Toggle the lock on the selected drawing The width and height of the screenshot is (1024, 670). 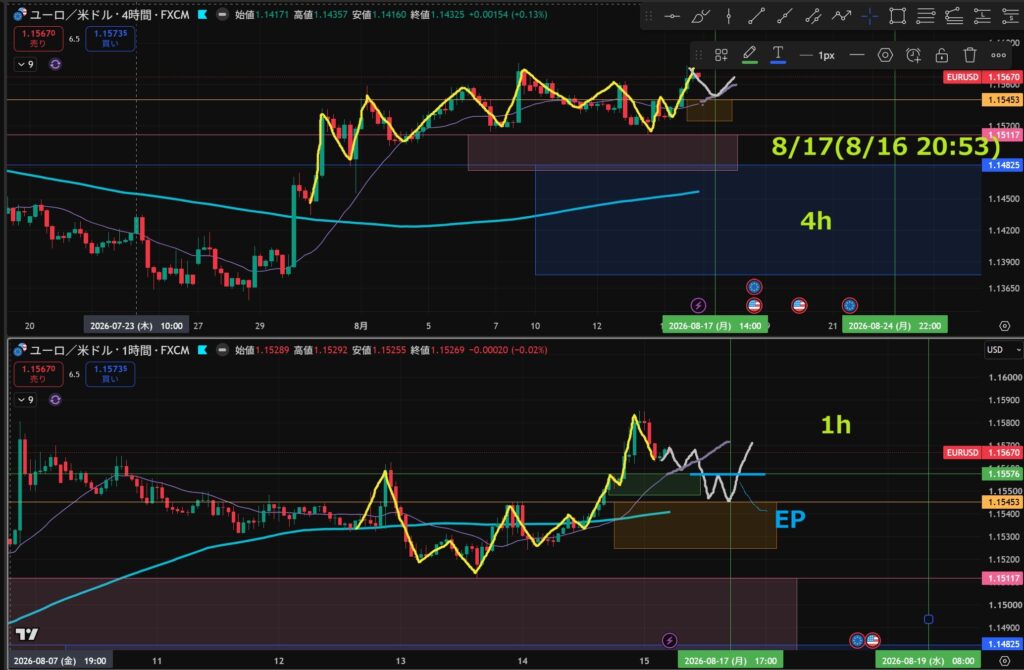coord(941,56)
